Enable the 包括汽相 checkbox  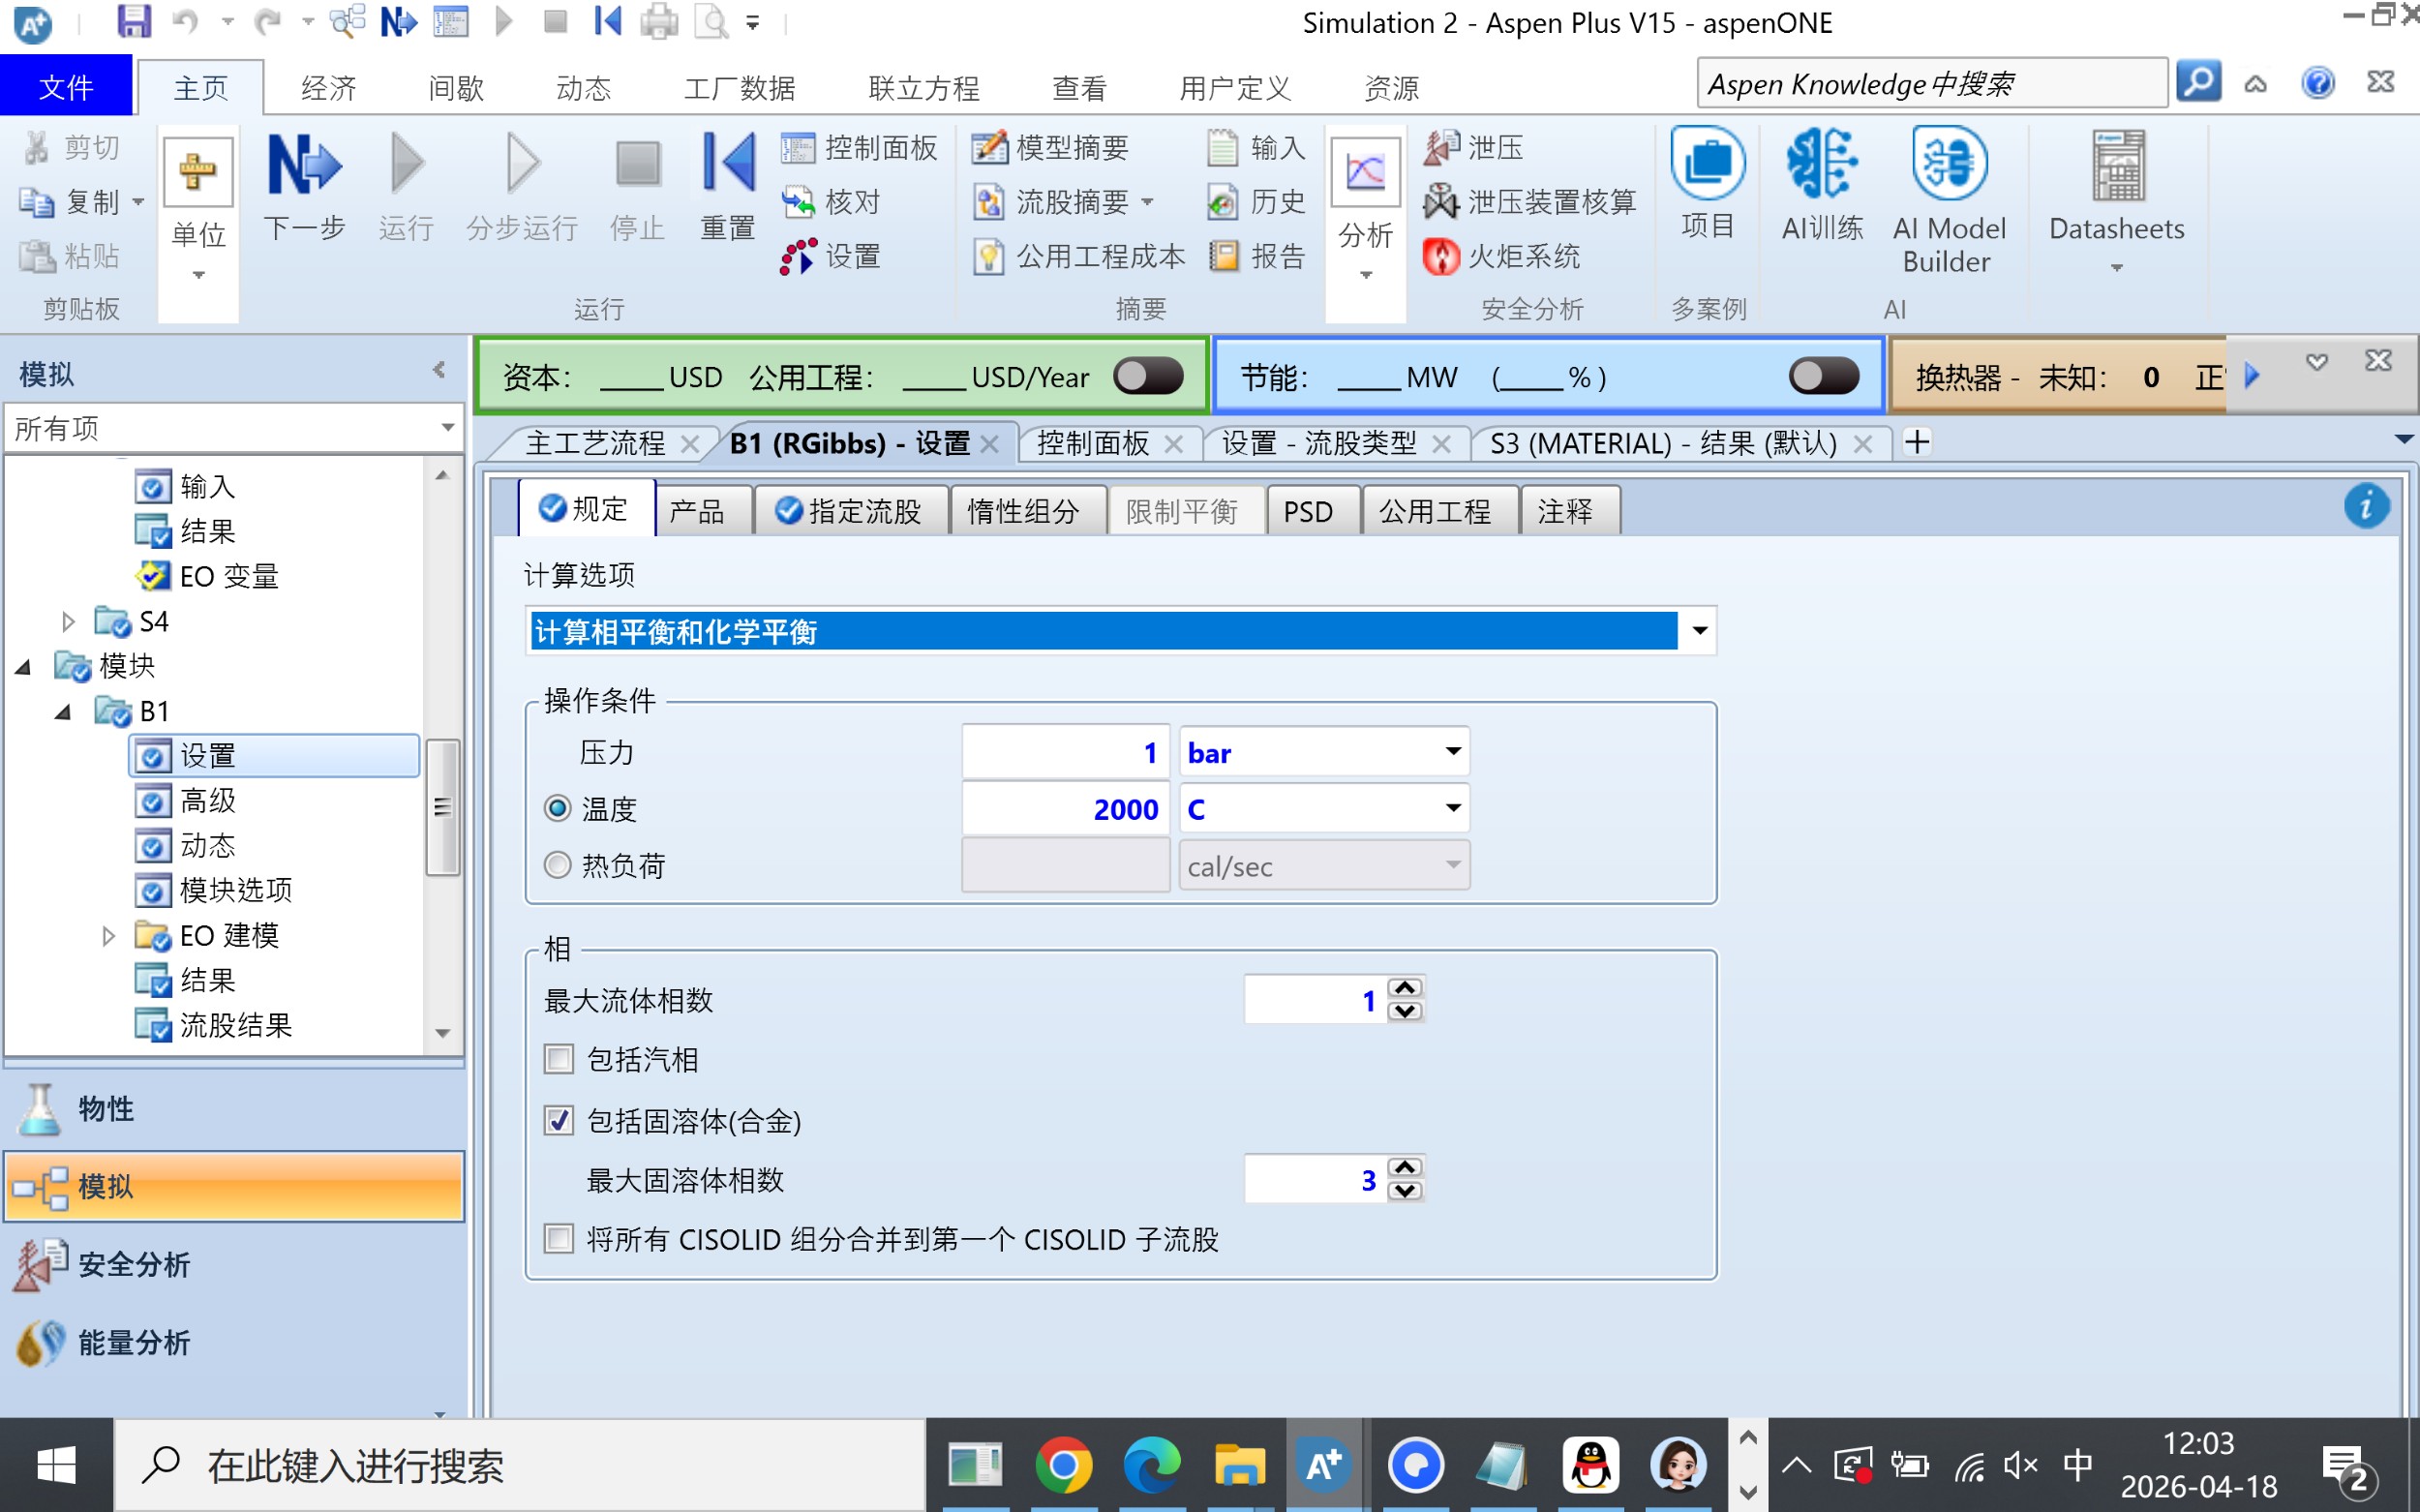(559, 1059)
